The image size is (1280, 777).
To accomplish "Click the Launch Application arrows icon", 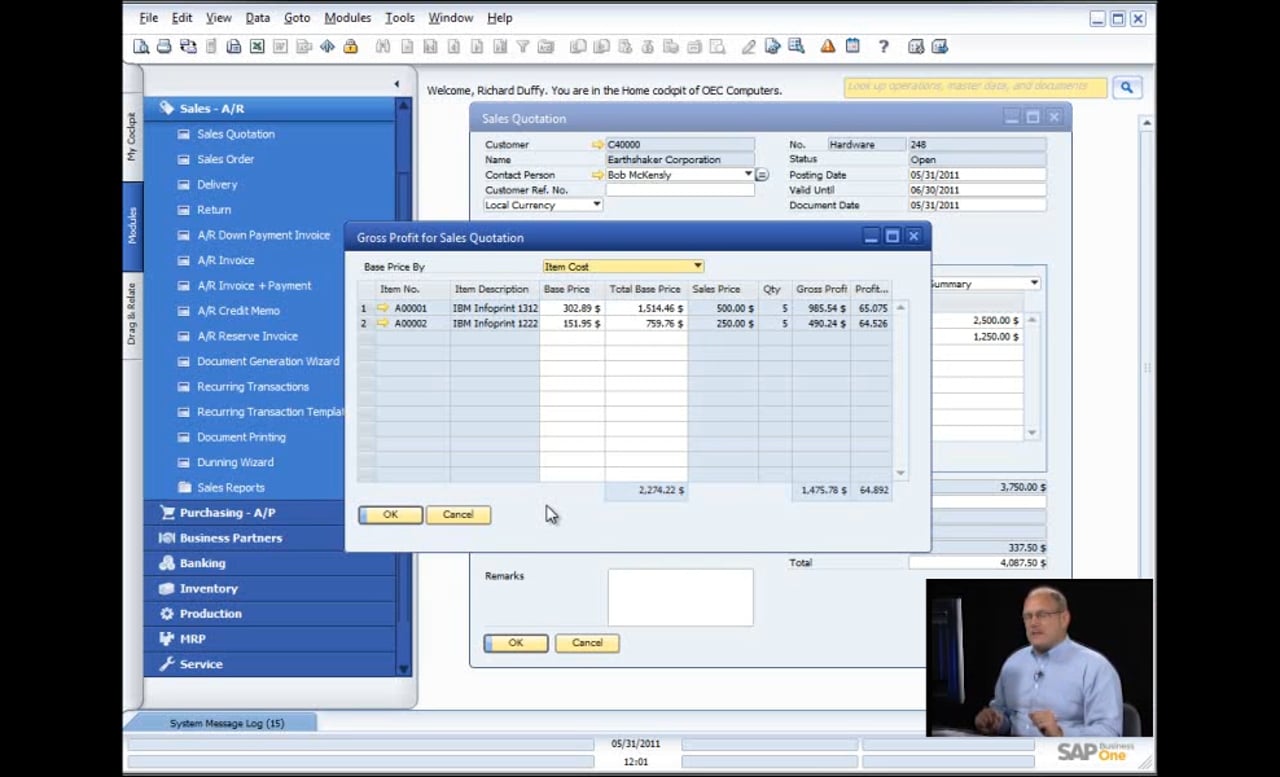I will tap(327, 46).
